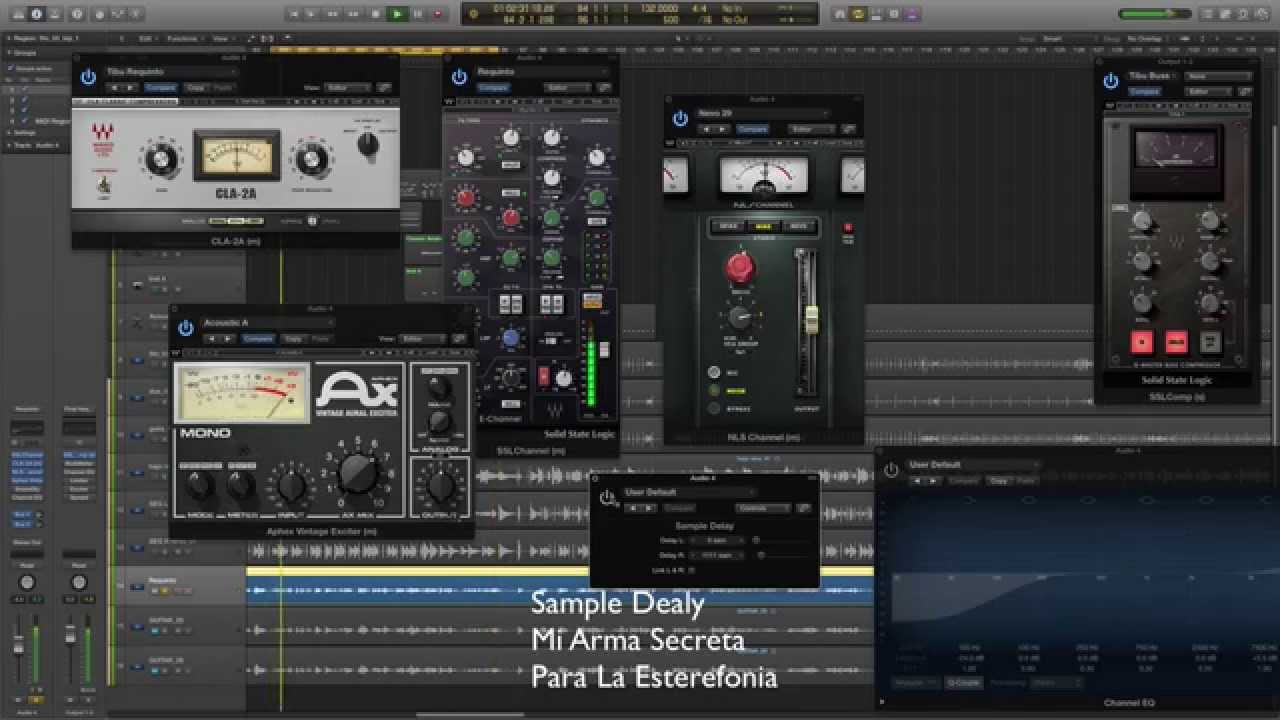Click the link icon in the CLA-2A header

click(385, 87)
